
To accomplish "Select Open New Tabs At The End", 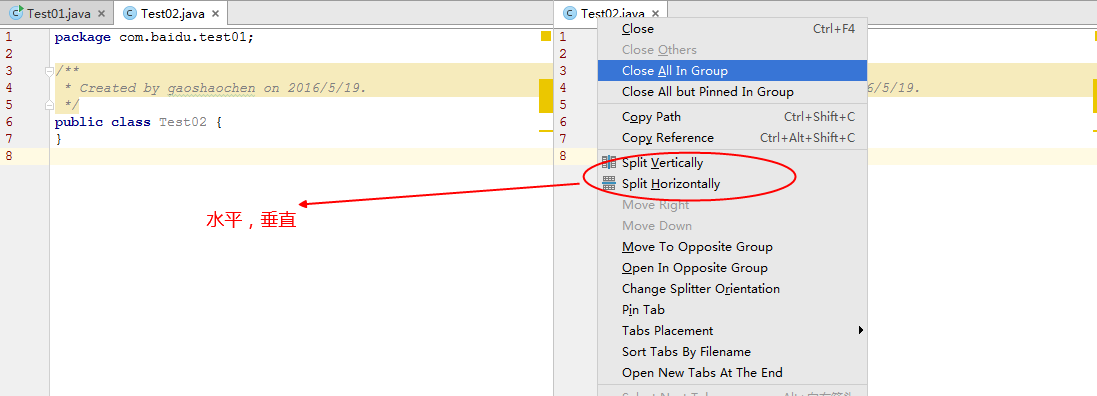I will coord(732,373).
